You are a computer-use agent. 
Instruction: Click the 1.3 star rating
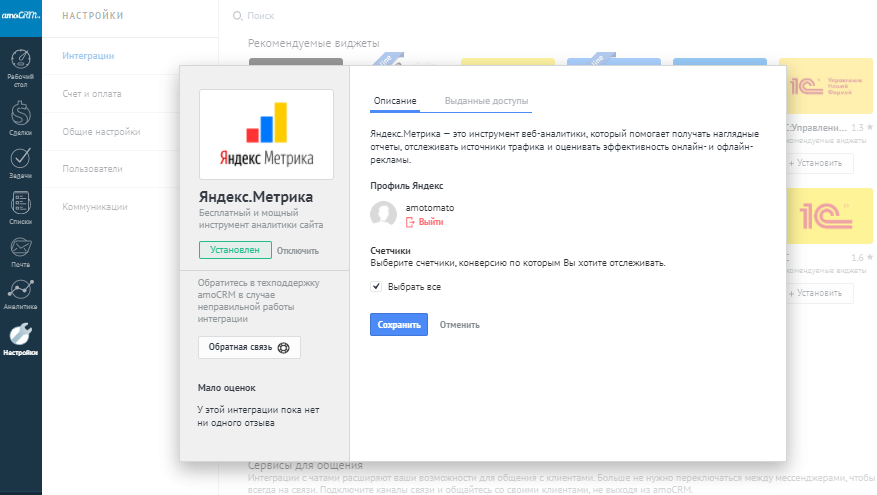(862, 128)
